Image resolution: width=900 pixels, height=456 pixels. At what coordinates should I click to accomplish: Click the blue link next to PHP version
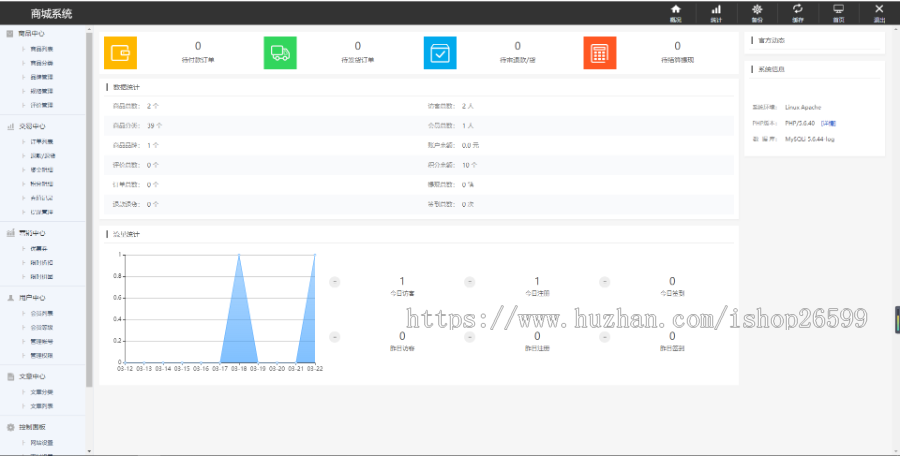(x=829, y=122)
